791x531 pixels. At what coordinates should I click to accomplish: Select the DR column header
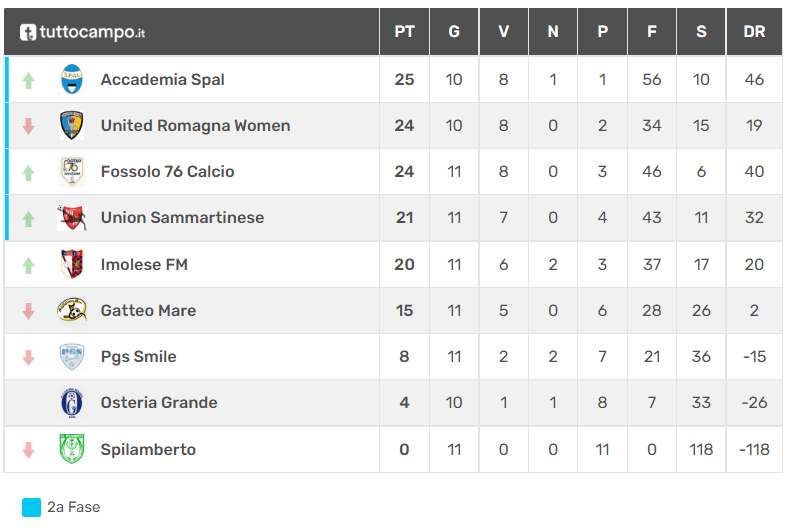point(754,31)
